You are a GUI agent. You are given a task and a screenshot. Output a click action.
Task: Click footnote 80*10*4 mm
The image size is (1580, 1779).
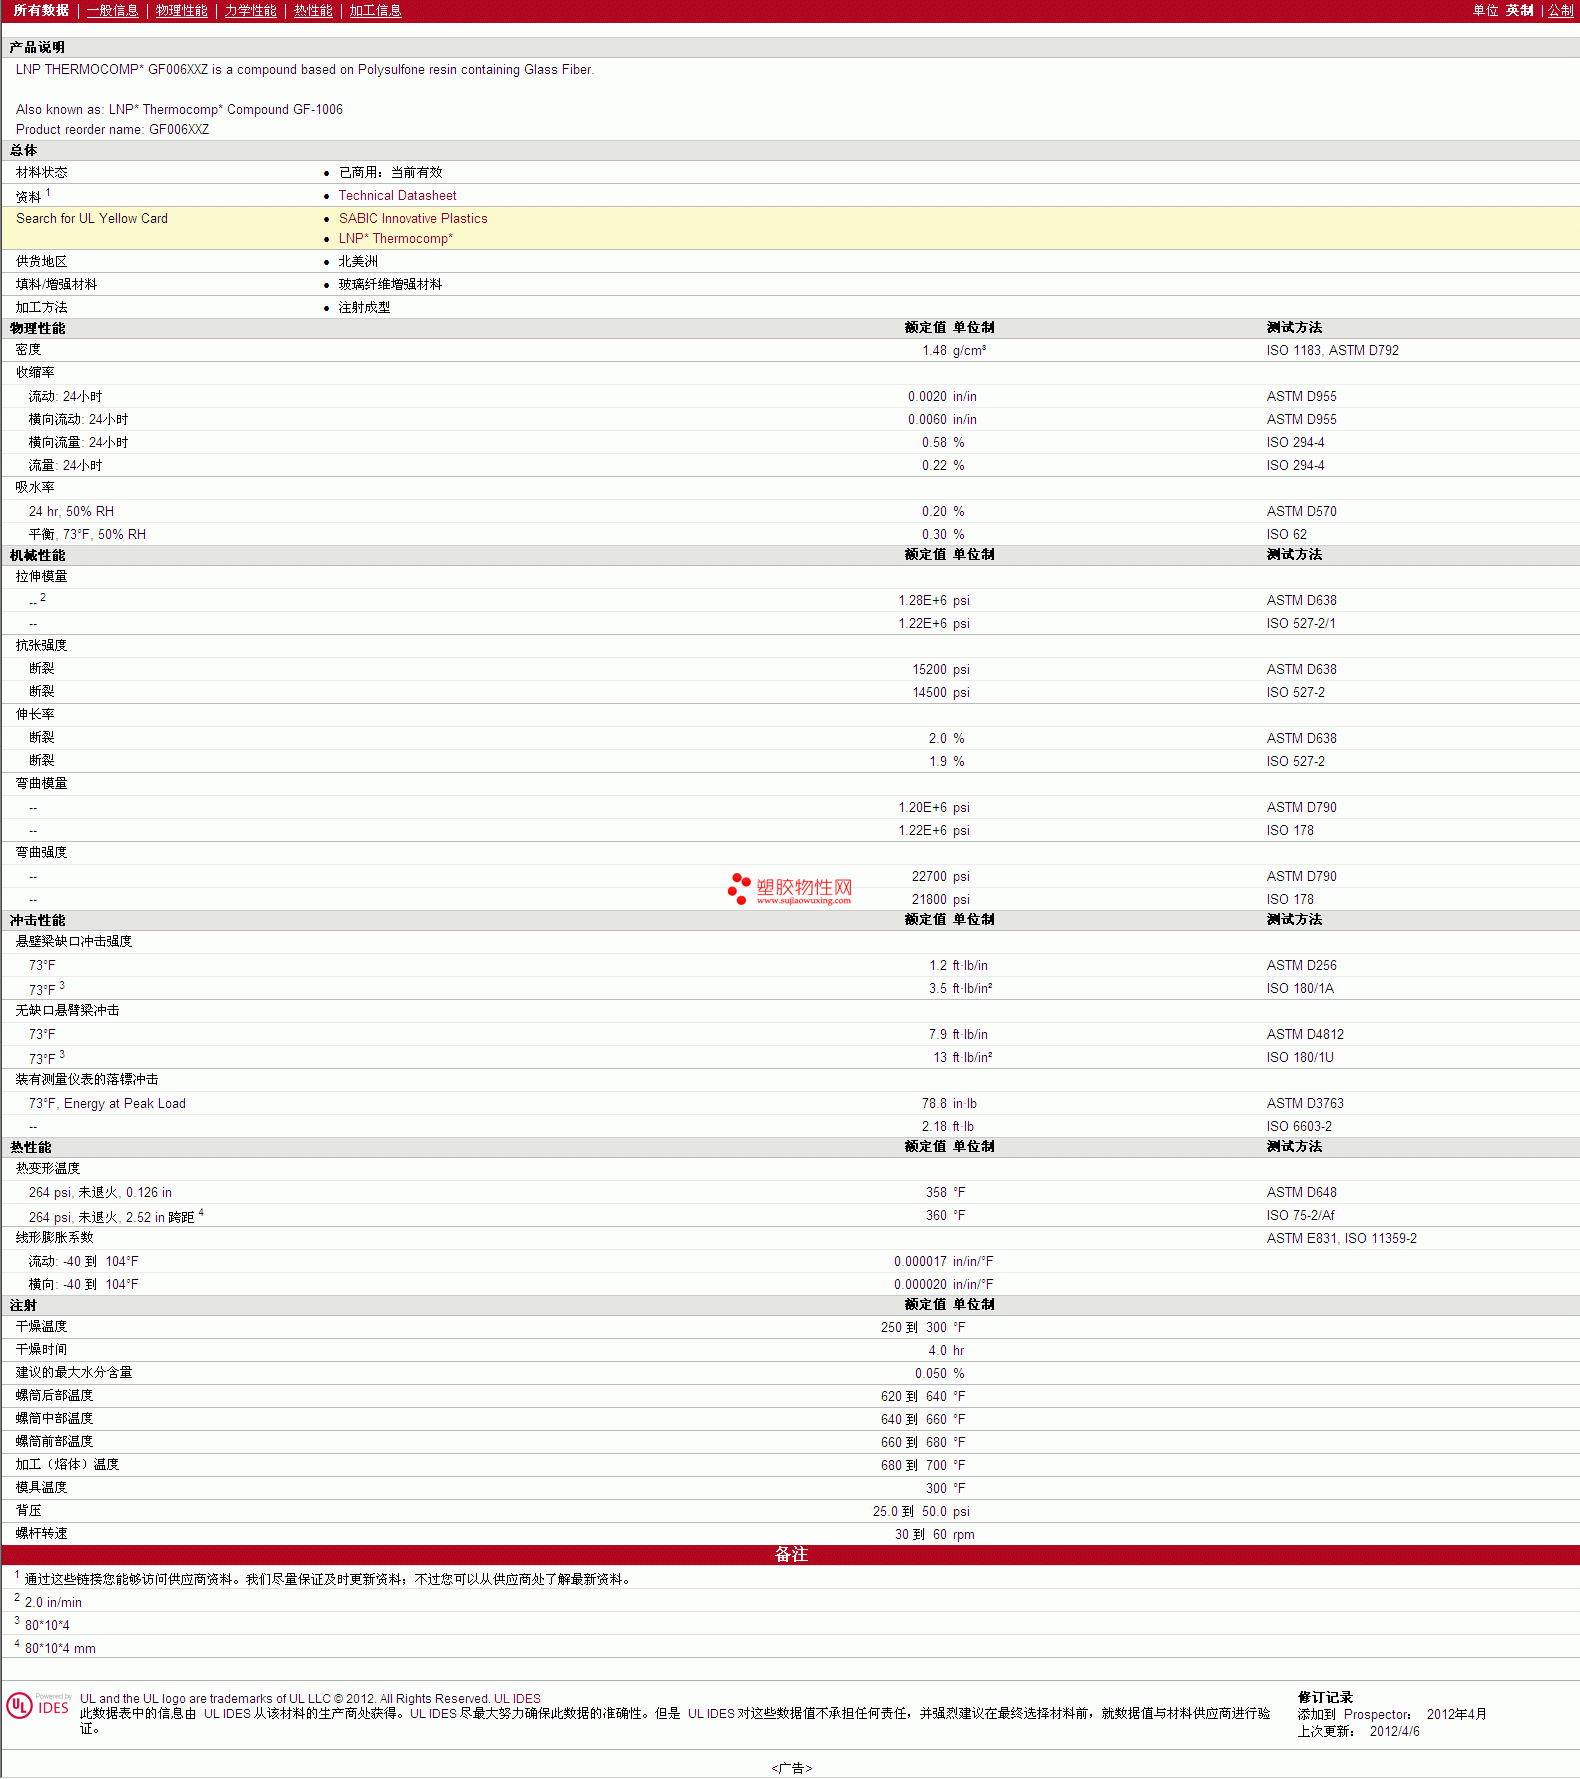[60, 1649]
